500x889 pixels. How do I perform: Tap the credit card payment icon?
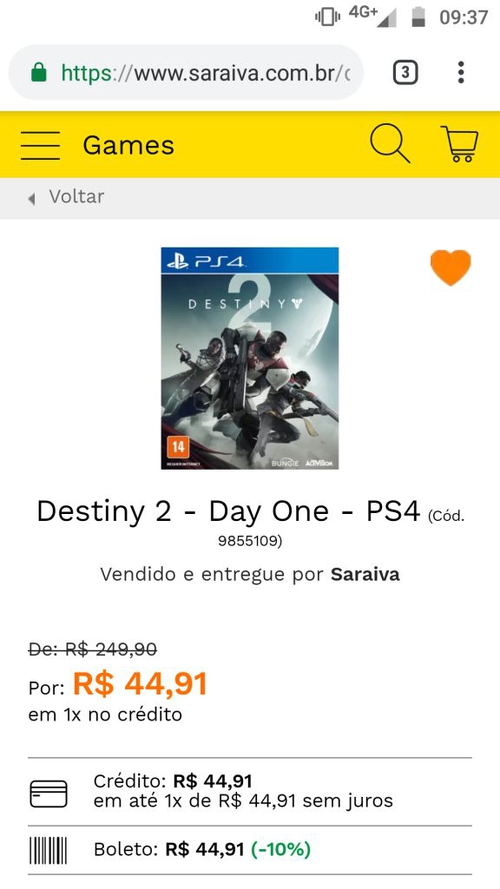coord(48,794)
